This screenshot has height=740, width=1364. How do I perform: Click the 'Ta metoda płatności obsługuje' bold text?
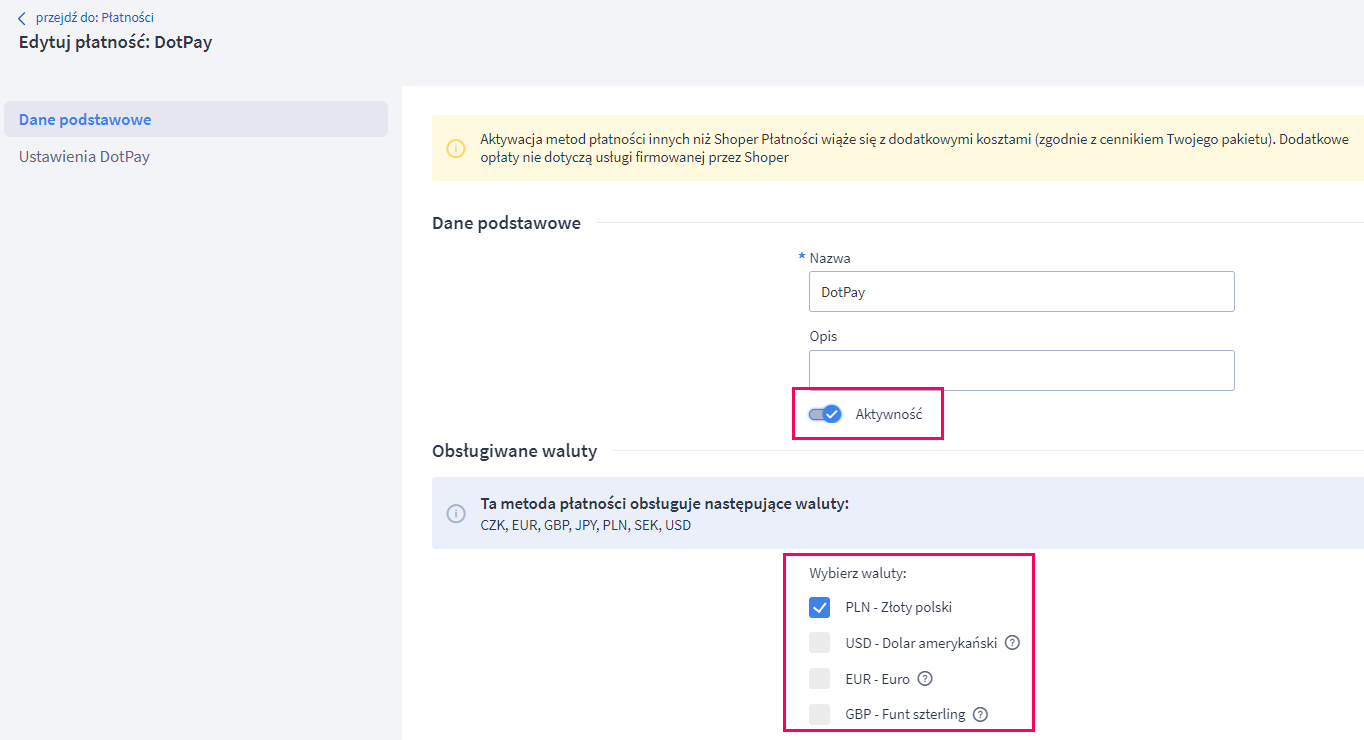point(665,503)
